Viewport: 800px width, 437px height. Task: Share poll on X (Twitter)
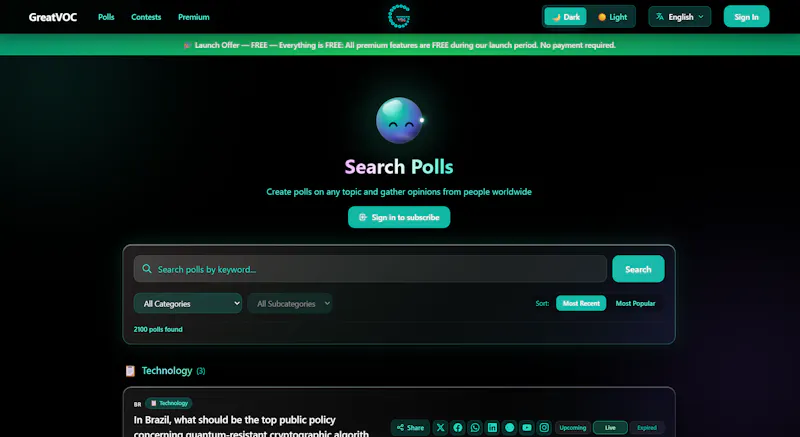click(x=440, y=427)
